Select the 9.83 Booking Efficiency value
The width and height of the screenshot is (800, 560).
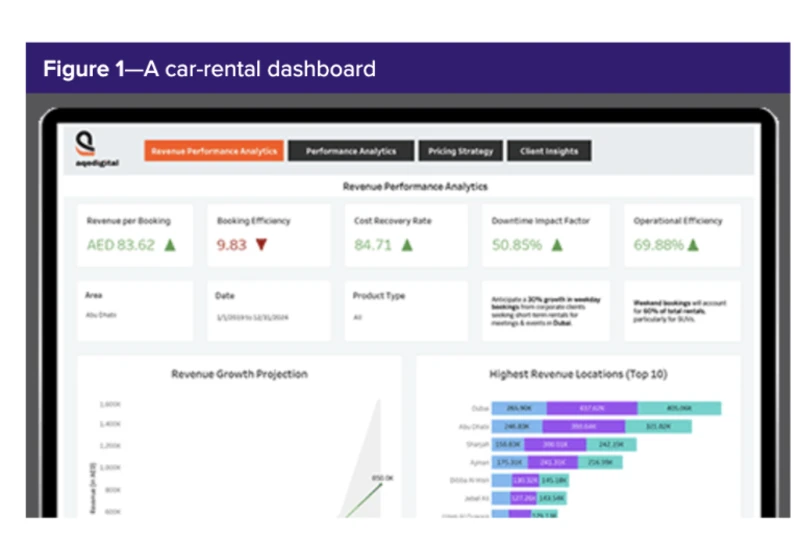pyautogui.click(x=232, y=245)
